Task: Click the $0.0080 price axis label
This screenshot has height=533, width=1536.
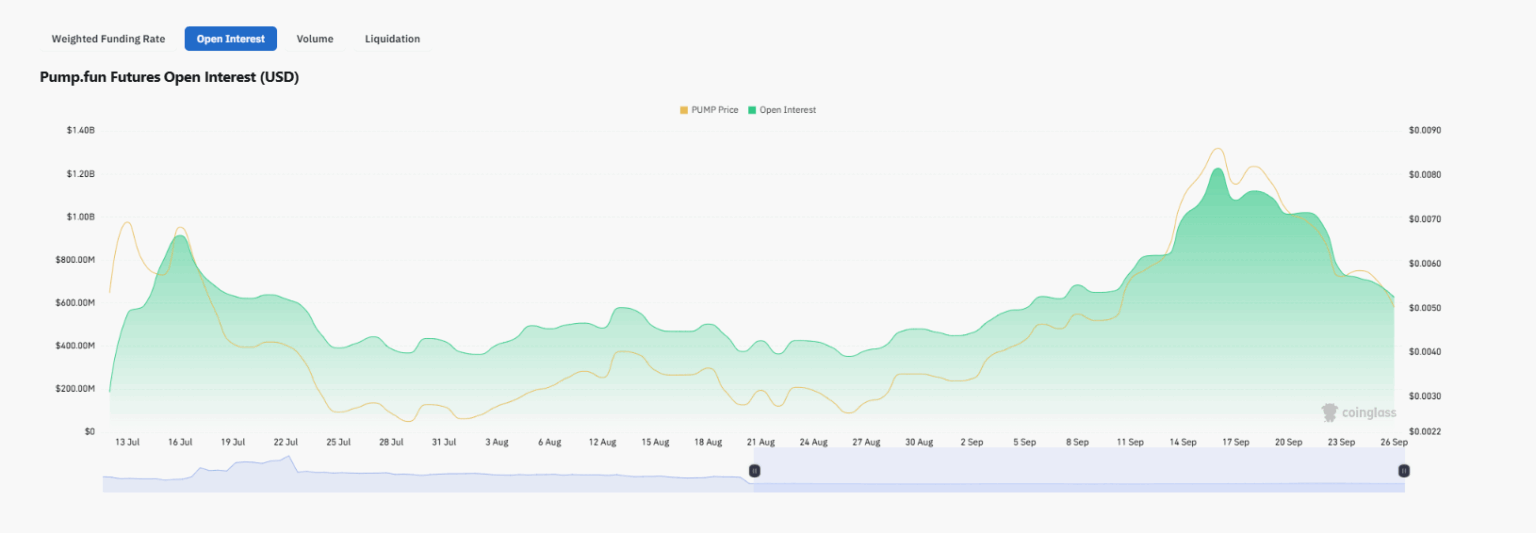Action: click(1424, 175)
